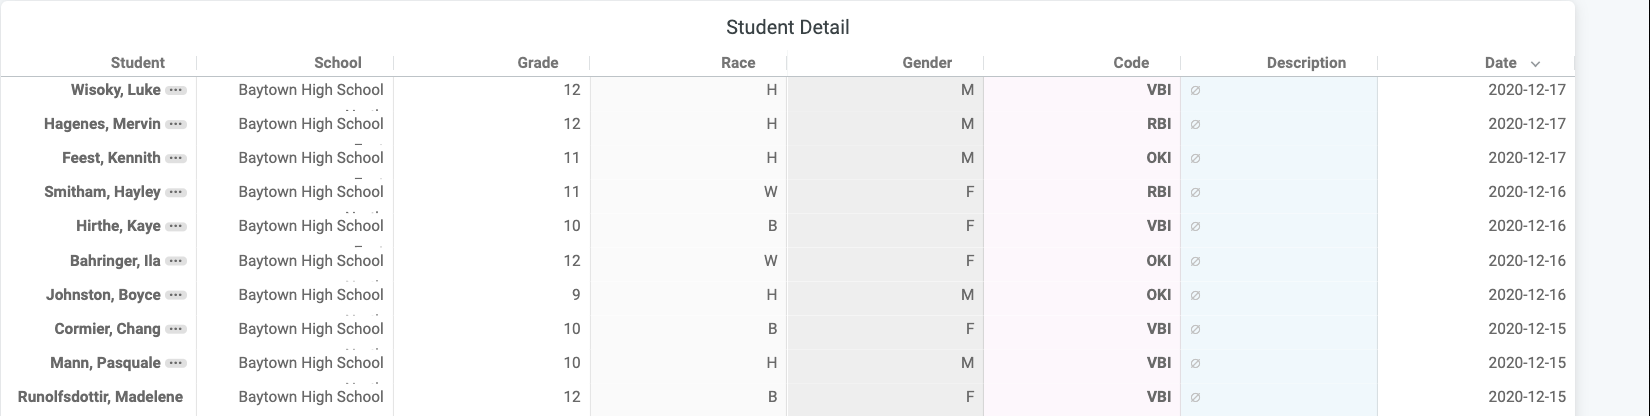Open the ellipsis menu next to Hagenes, Mervin
This screenshot has width=1650, height=416.
tap(176, 124)
